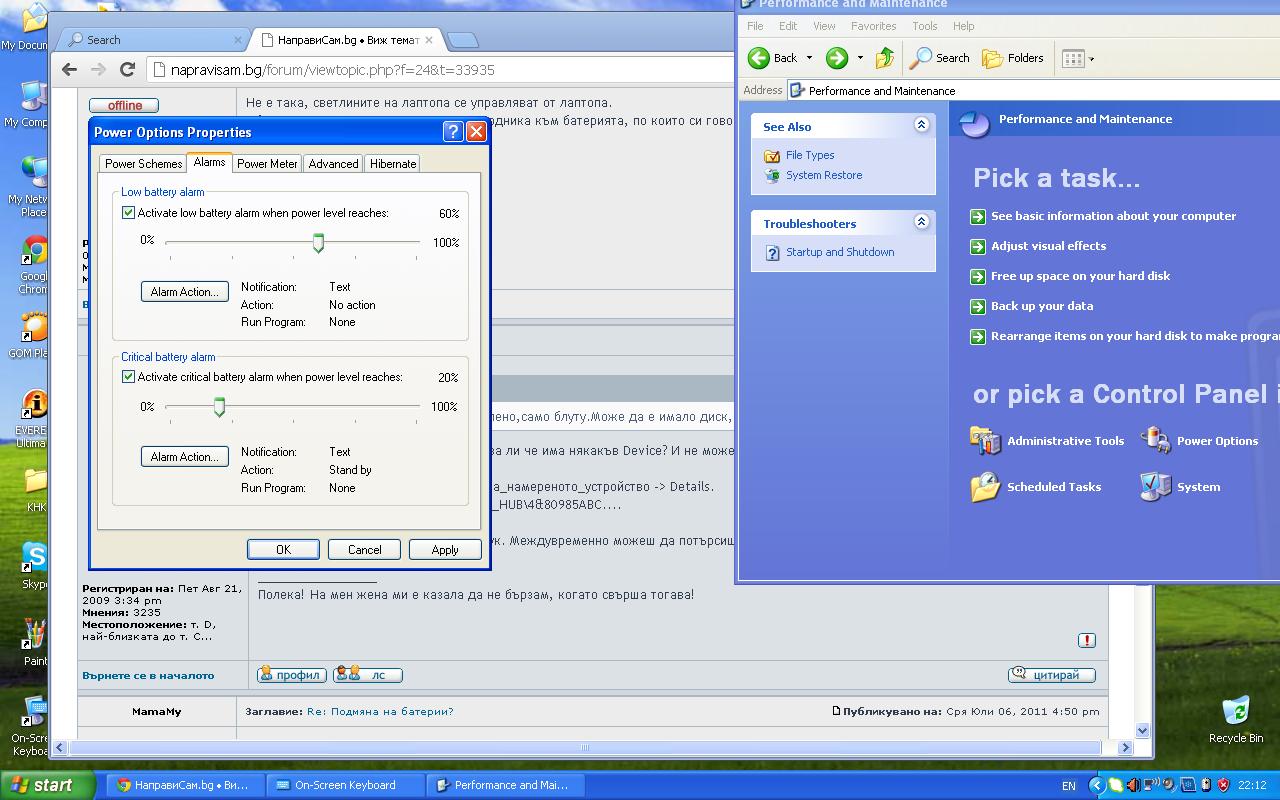Viewport: 1280px width, 800px height.
Task: Click Alarm Action for the low battery alarm
Action: click(x=184, y=292)
